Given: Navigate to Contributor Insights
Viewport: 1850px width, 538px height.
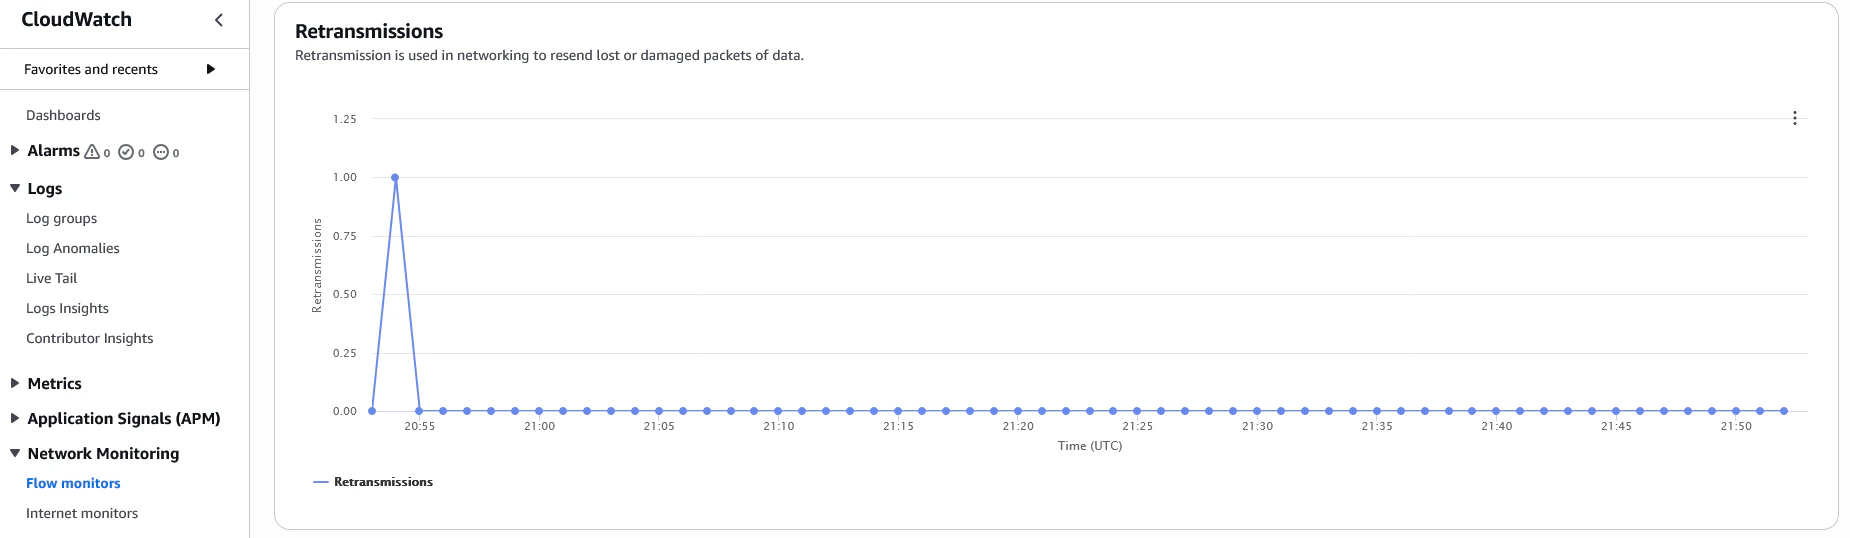Looking at the screenshot, I should tap(90, 338).
